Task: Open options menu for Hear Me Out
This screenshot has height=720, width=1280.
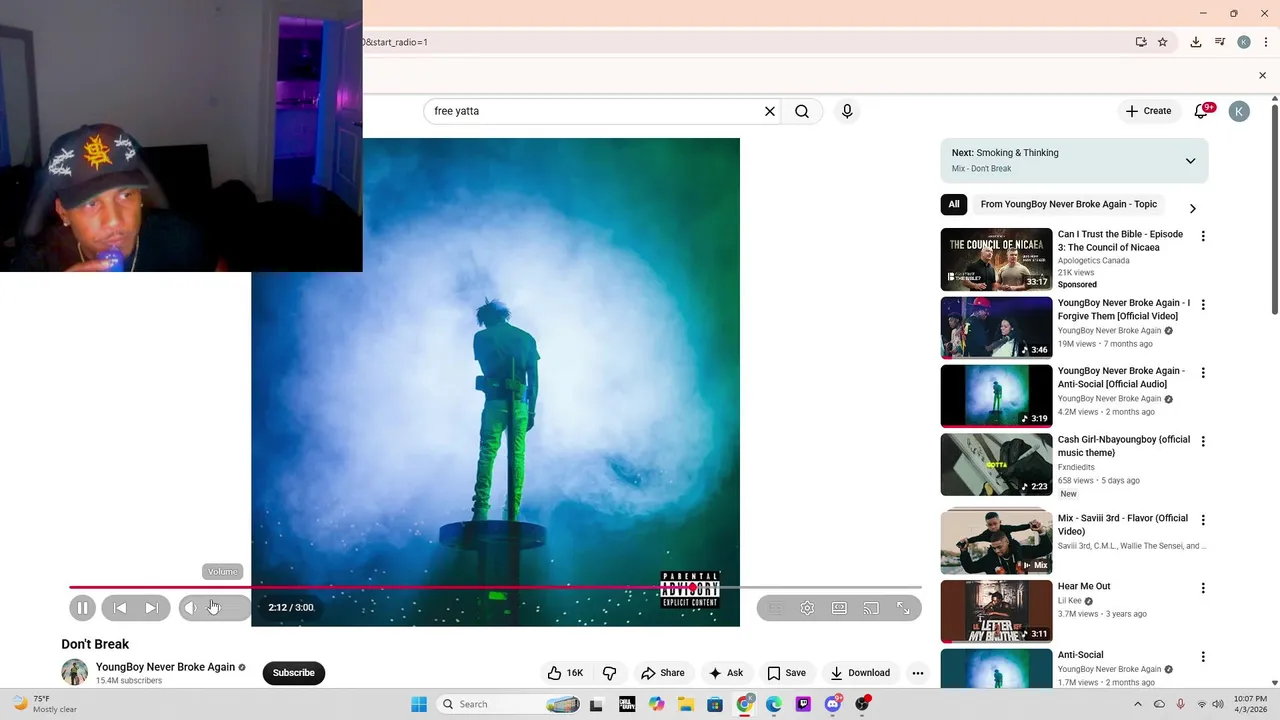Action: coord(1203,588)
